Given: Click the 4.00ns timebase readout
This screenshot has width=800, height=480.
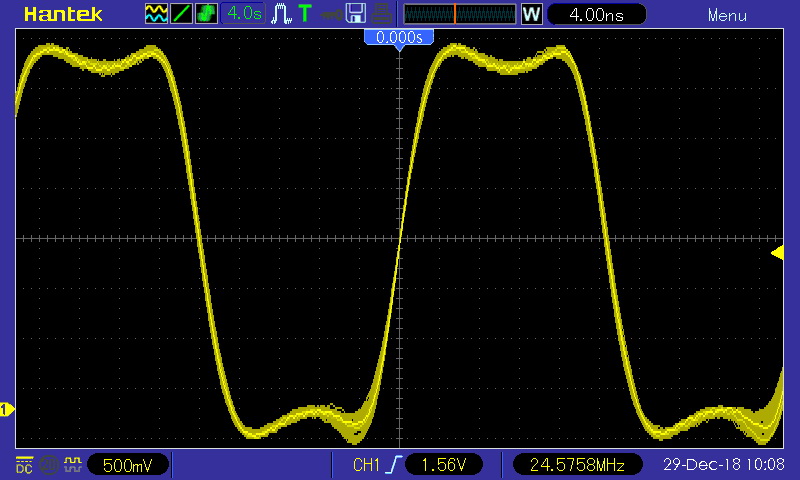Looking at the screenshot, I should click(596, 14).
